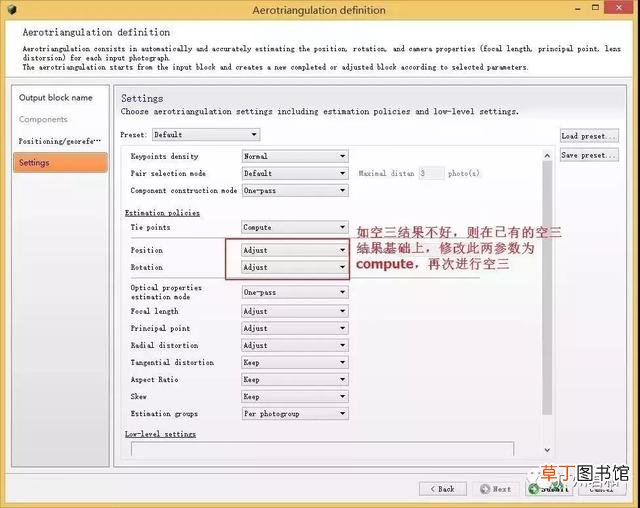Open the Preset dropdown showing Default
This screenshot has width=640, height=508.
[x=206, y=135]
